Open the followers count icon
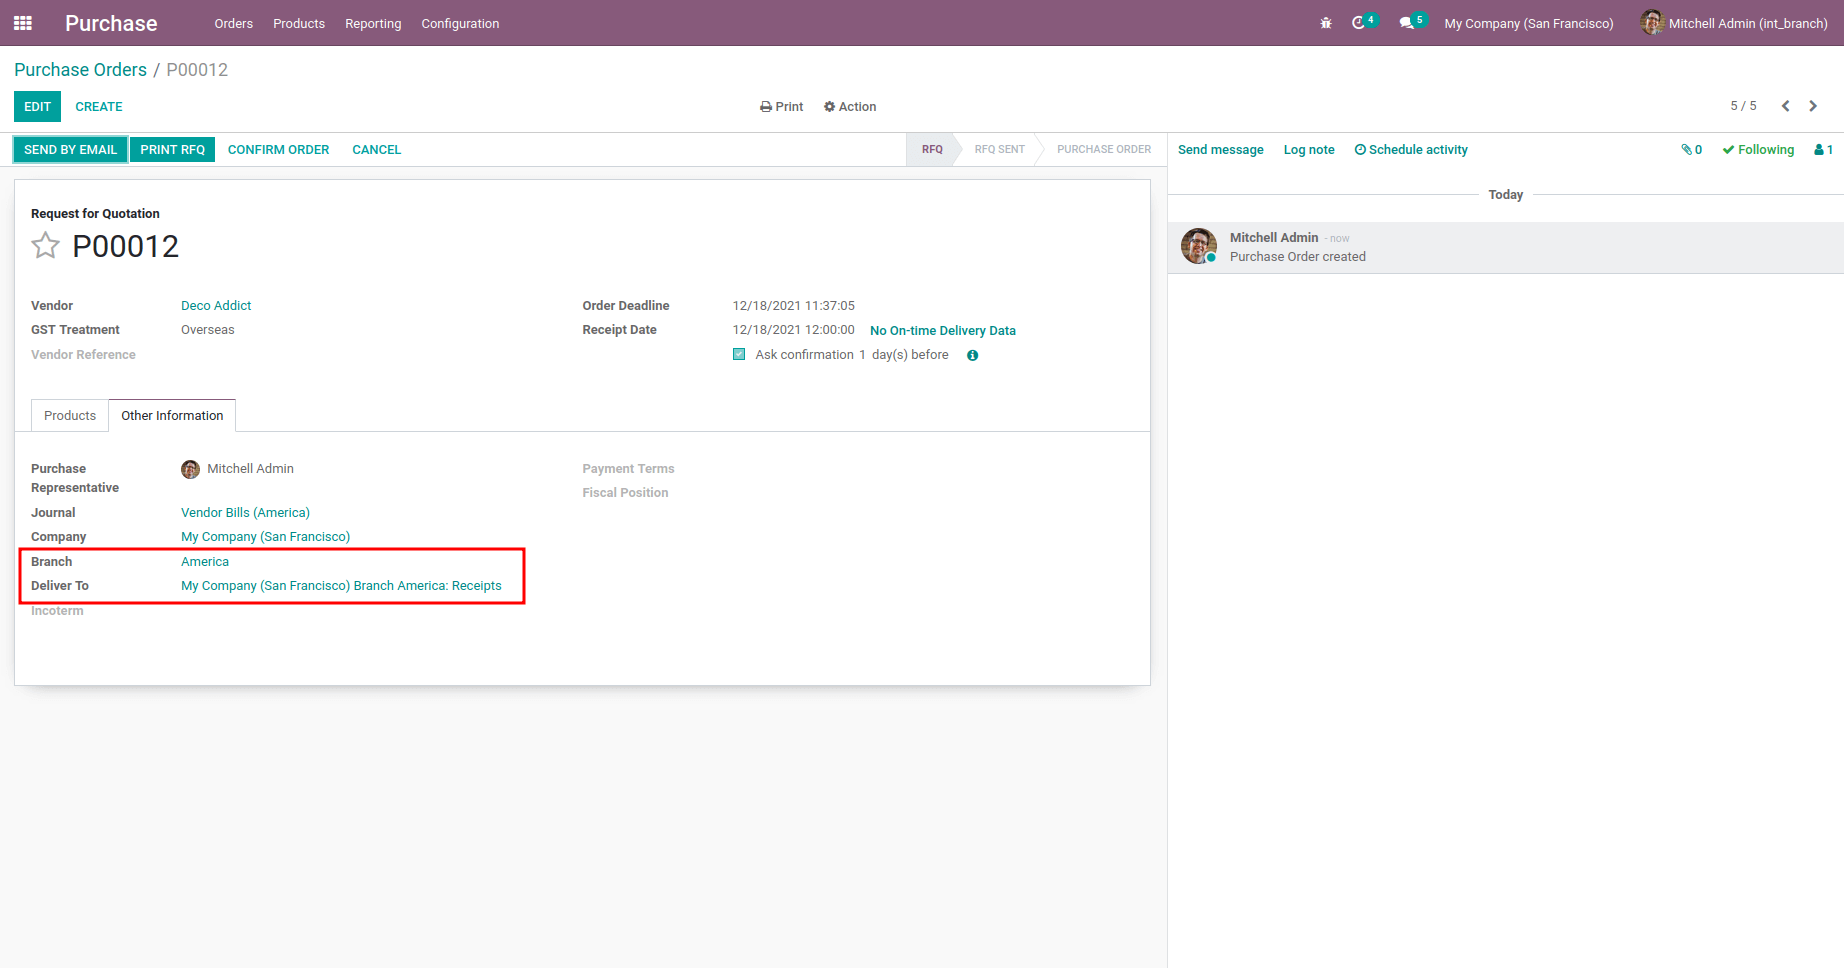 (x=1824, y=150)
